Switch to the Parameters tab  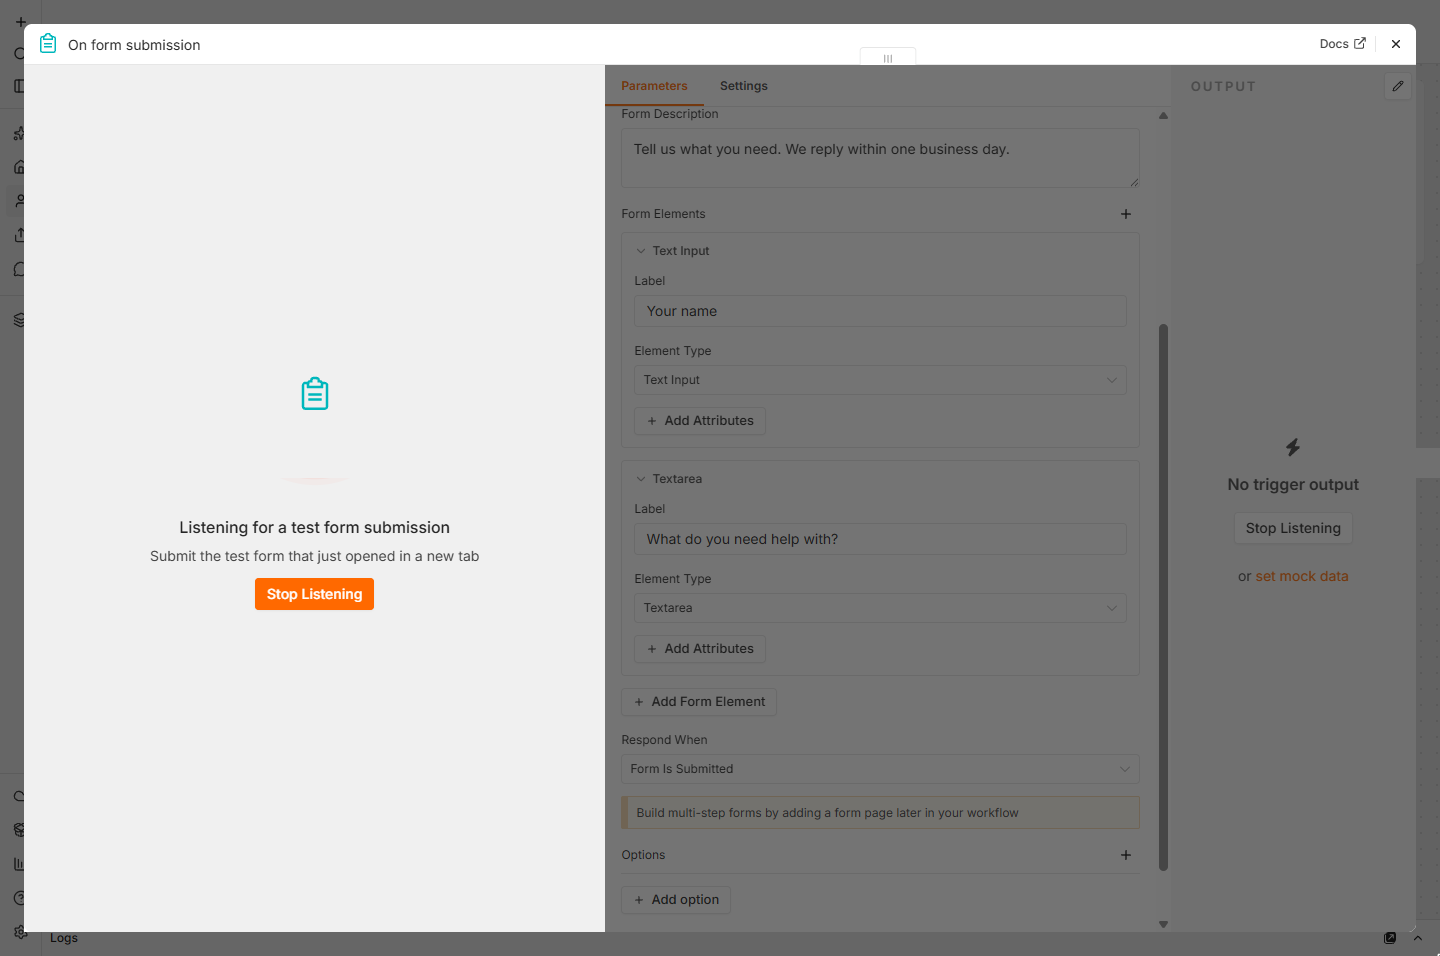pos(654,86)
